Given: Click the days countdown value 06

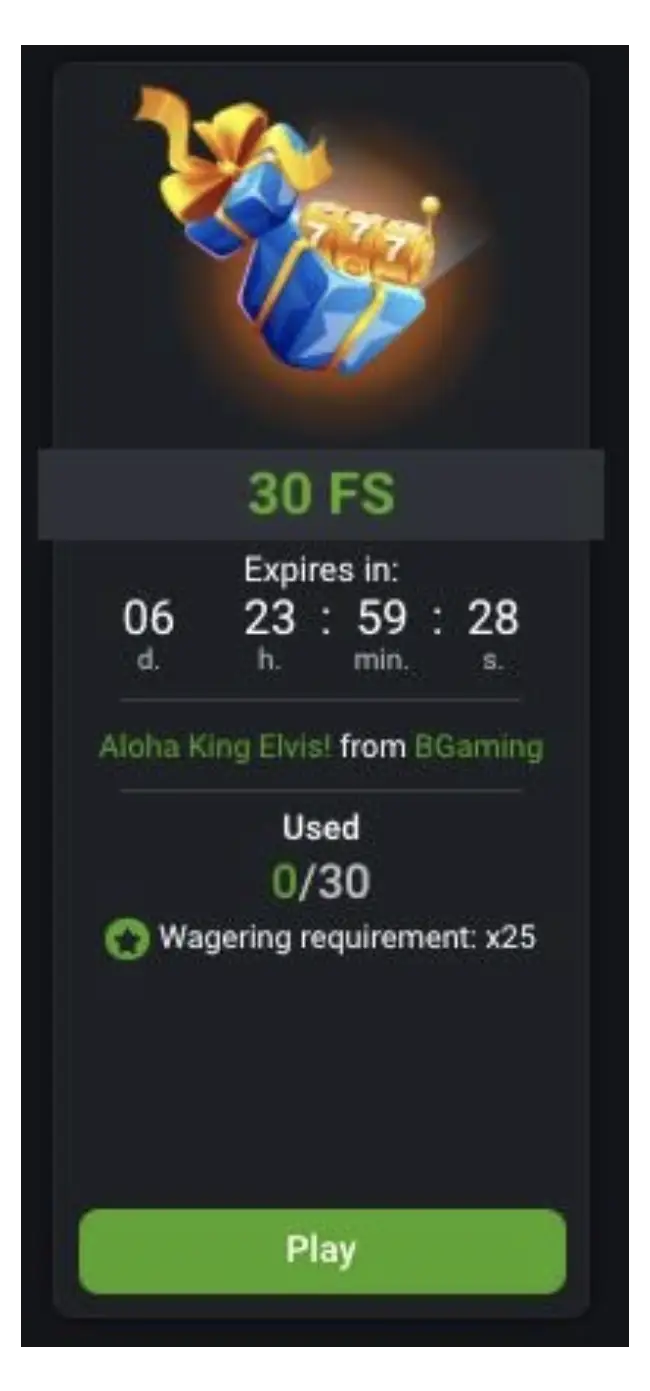Looking at the screenshot, I should click(148, 618).
